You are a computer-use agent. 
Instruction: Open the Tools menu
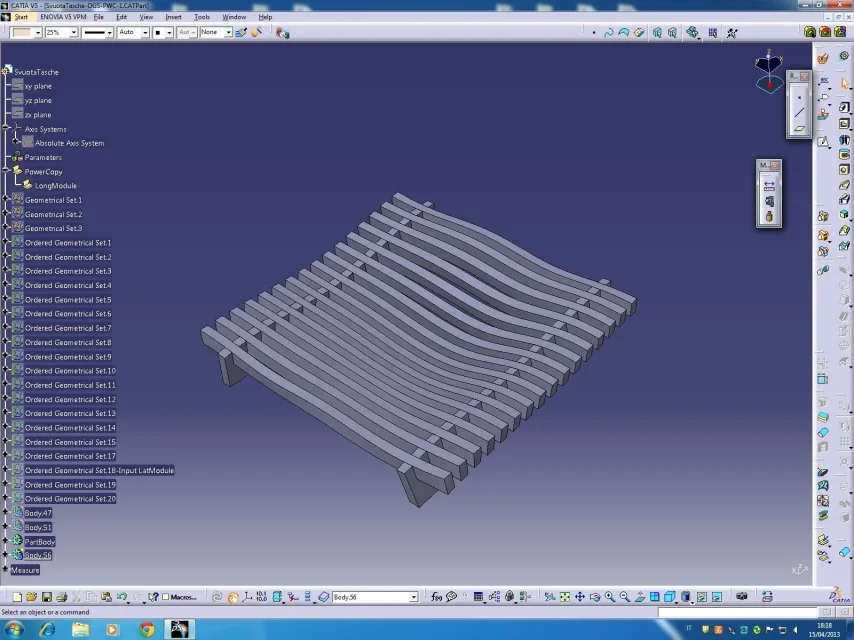point(202,17)
